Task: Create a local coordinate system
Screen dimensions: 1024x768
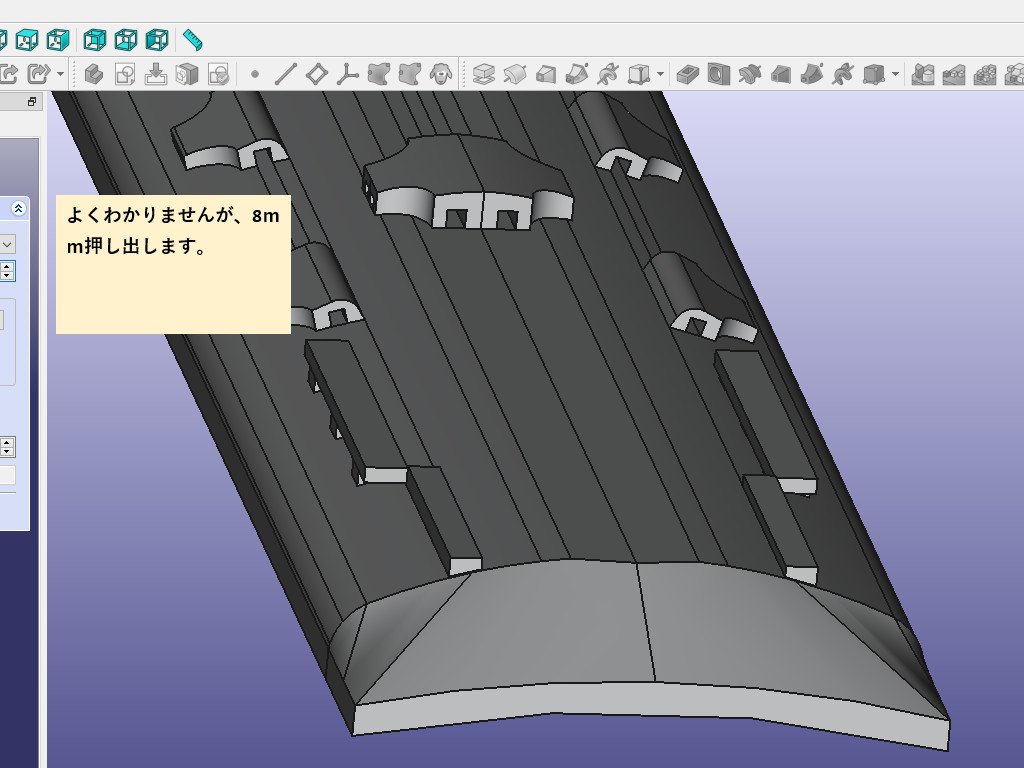Action: pyautogui.click(x=348, y=74)
